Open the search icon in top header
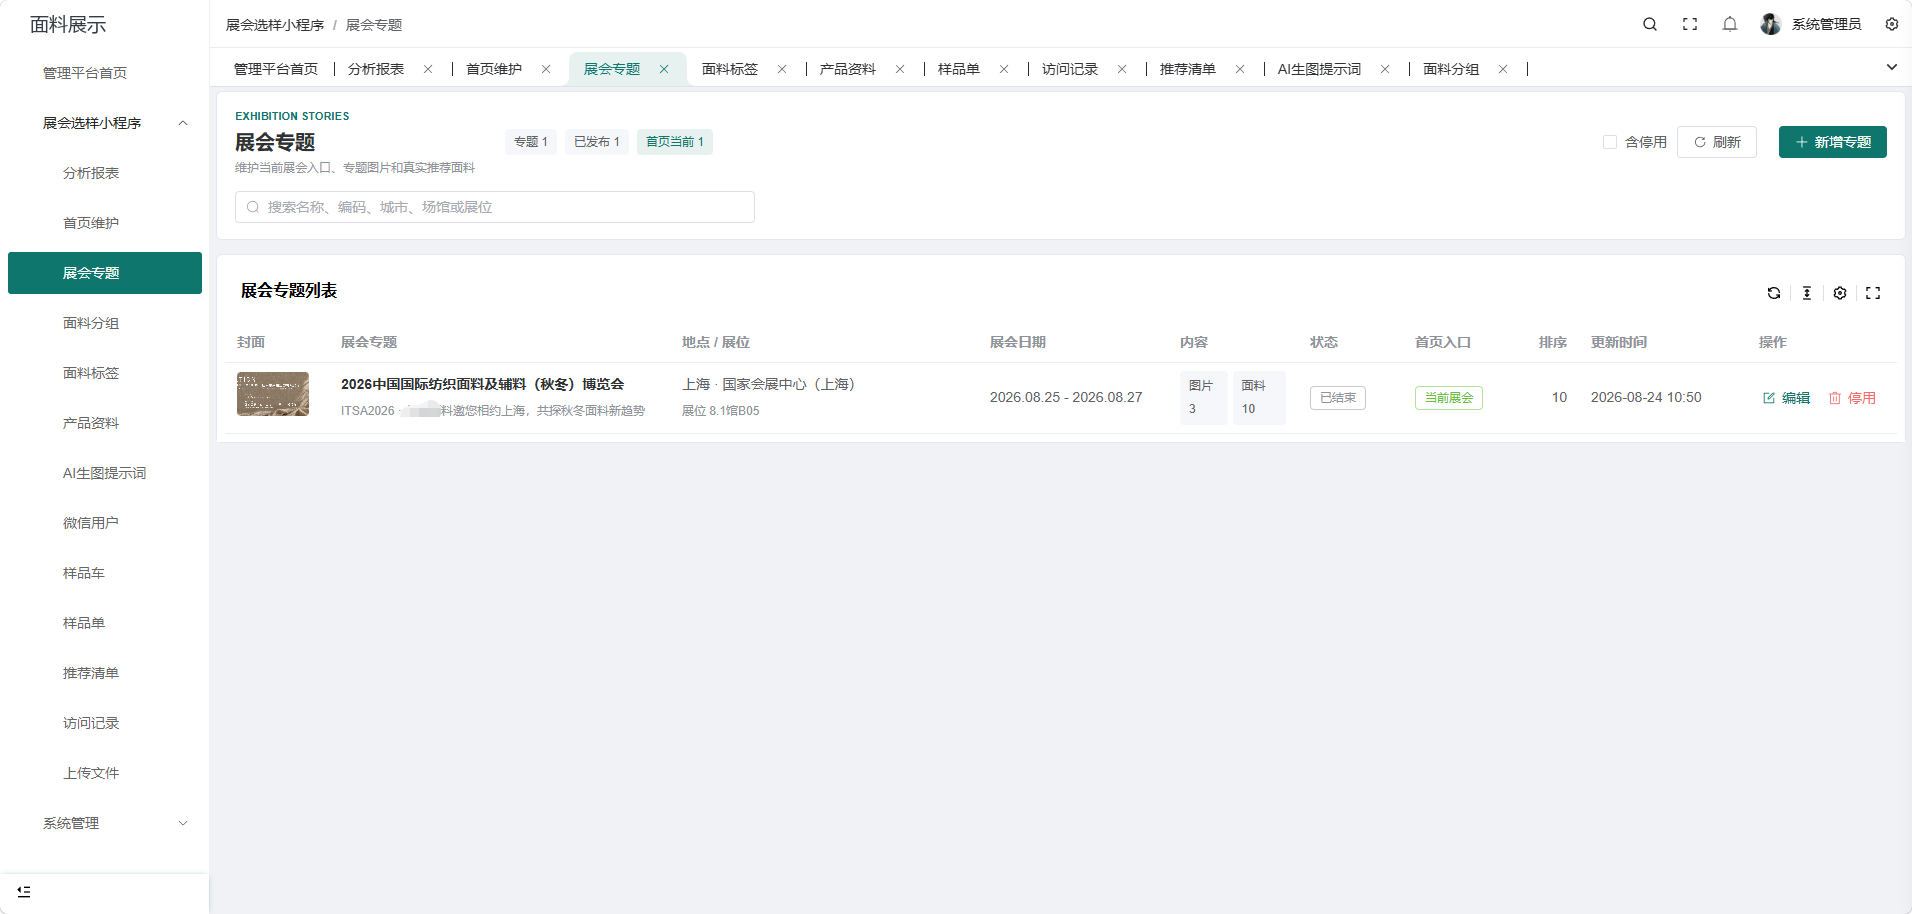 (x=1650, y=24)
